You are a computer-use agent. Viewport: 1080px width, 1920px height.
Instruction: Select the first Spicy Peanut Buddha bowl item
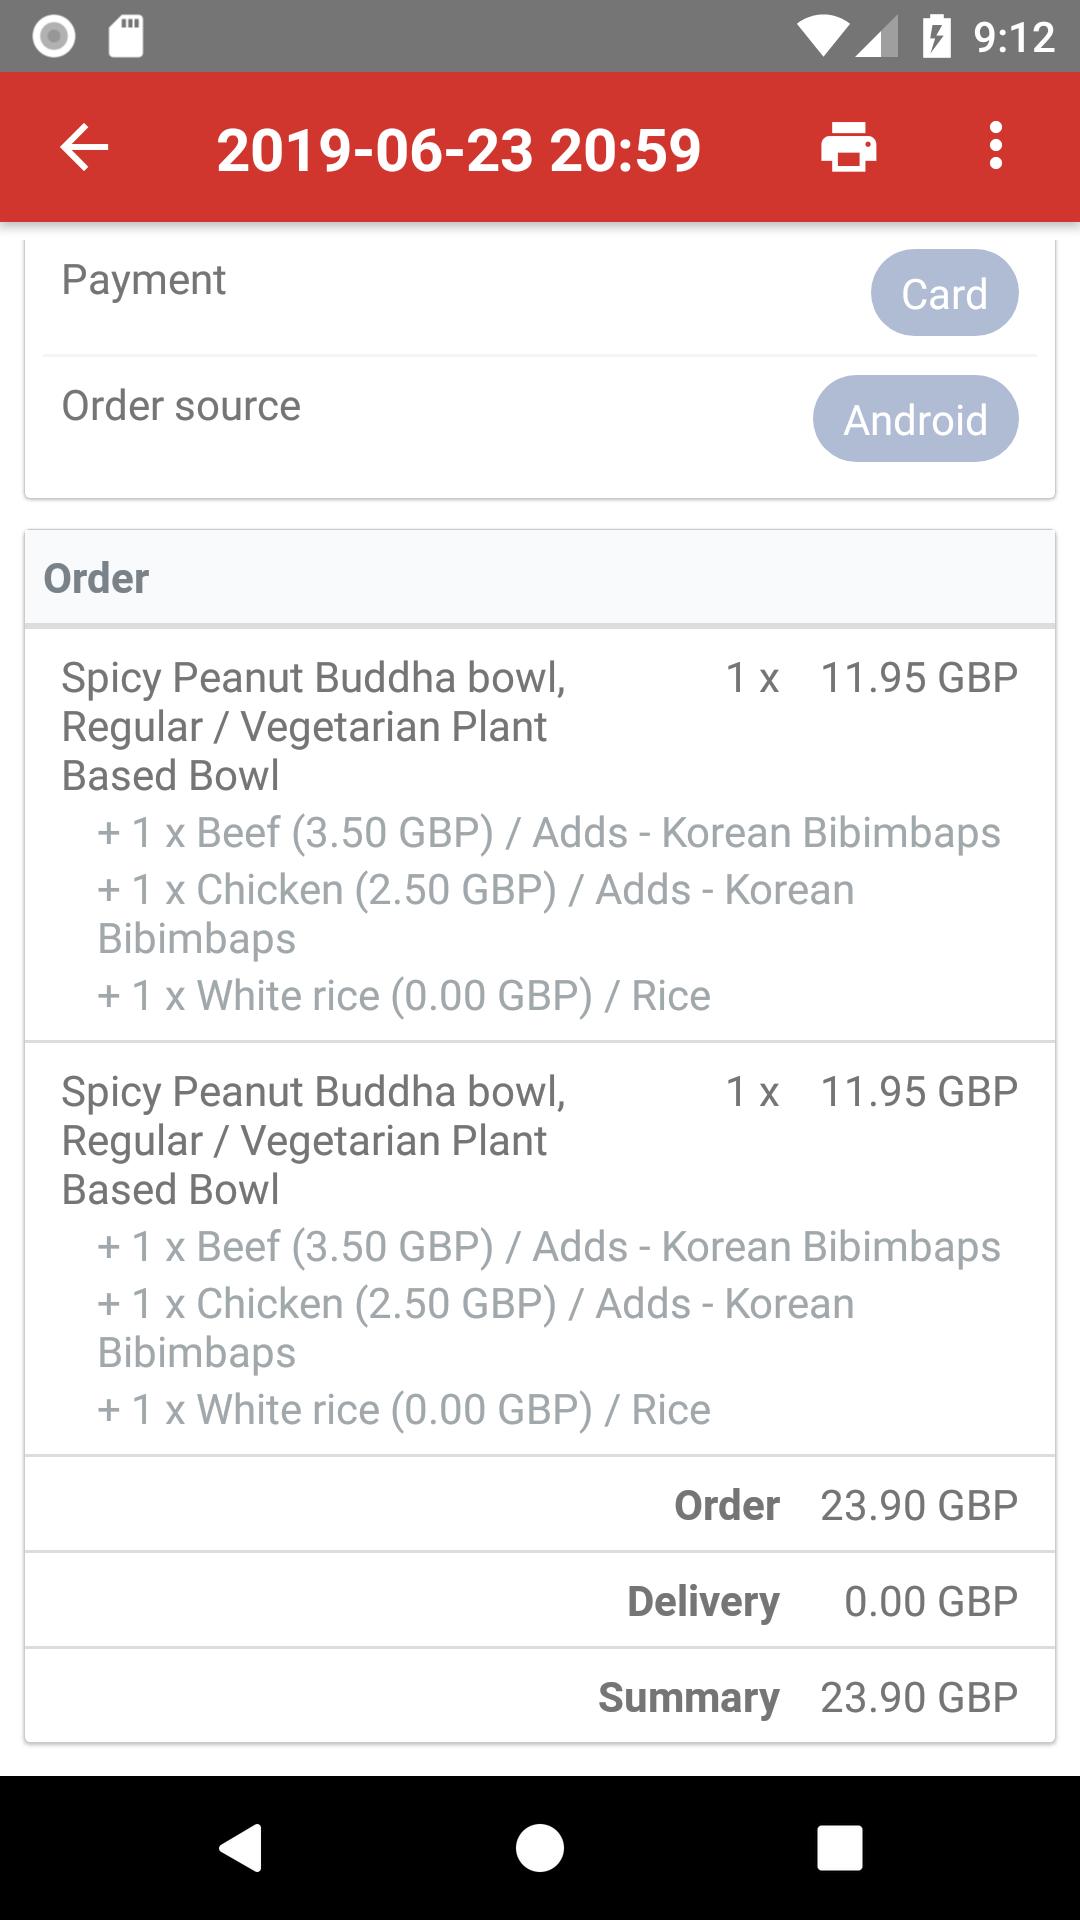(540, 834)
